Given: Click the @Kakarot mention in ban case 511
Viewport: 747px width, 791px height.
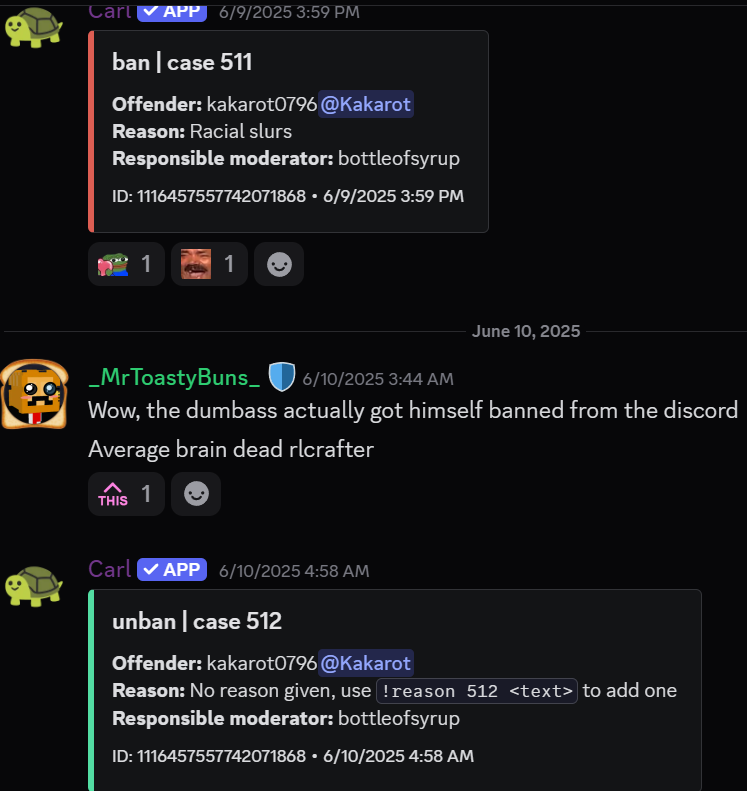Looking at the screenshot, I should pyautogui.click(x=366, y=104).
